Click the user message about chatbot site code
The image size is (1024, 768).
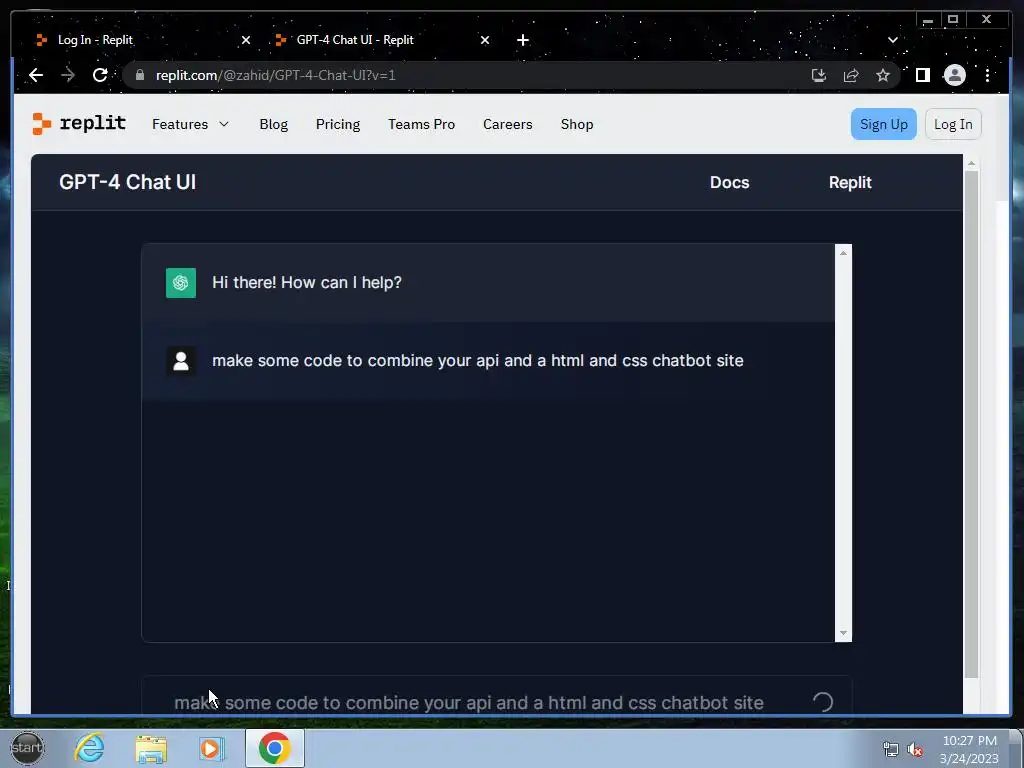click(477, 360)
